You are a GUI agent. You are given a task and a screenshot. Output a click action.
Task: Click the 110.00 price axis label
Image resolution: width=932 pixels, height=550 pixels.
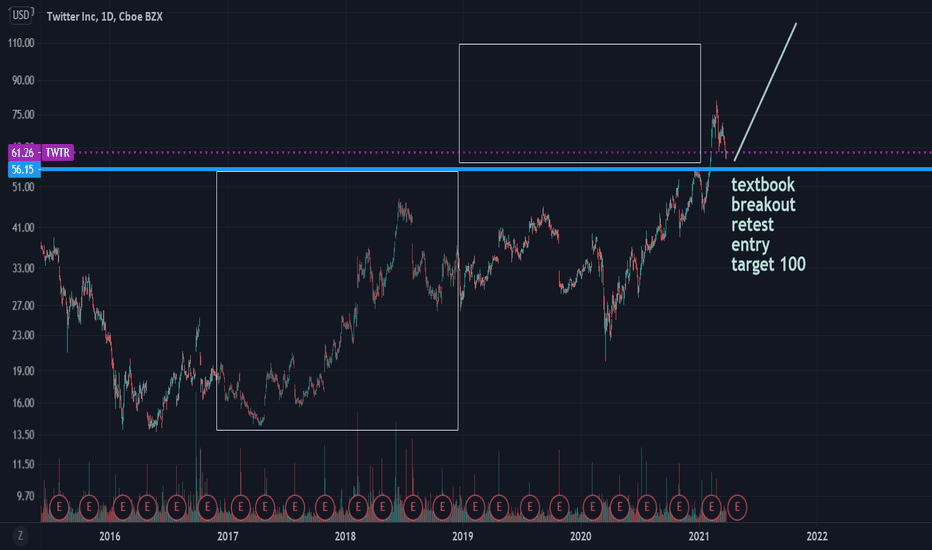point(21,43)
